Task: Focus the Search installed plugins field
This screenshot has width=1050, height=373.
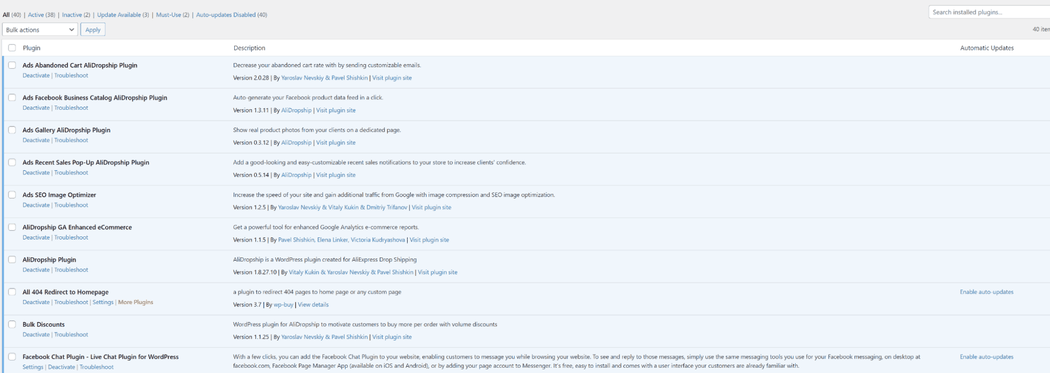Action: point(989,12)
